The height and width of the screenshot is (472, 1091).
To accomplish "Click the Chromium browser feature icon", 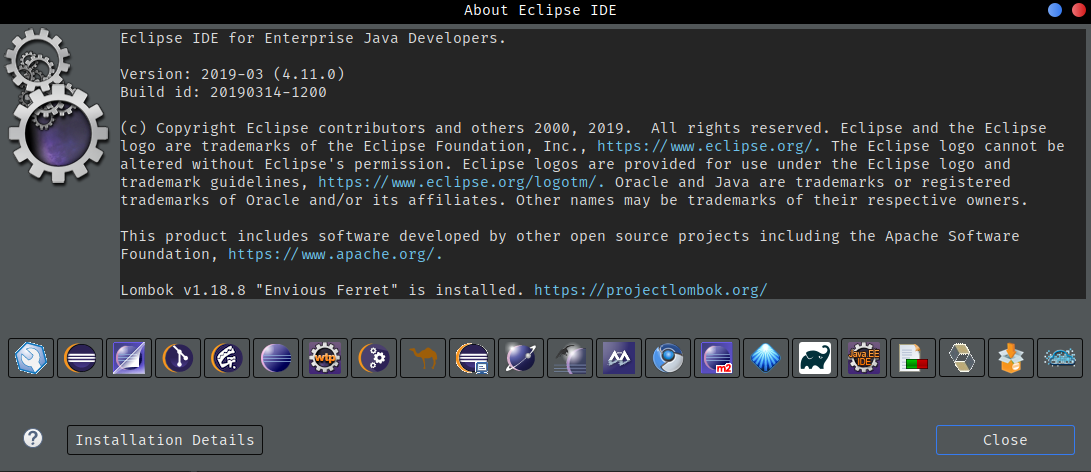I will 668,358.
